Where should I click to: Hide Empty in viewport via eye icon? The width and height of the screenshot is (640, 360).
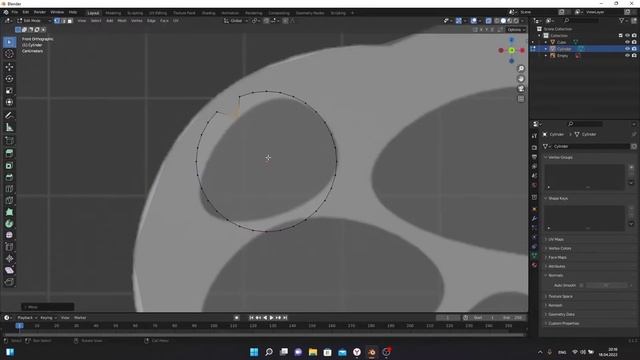(x=627, y=56)
